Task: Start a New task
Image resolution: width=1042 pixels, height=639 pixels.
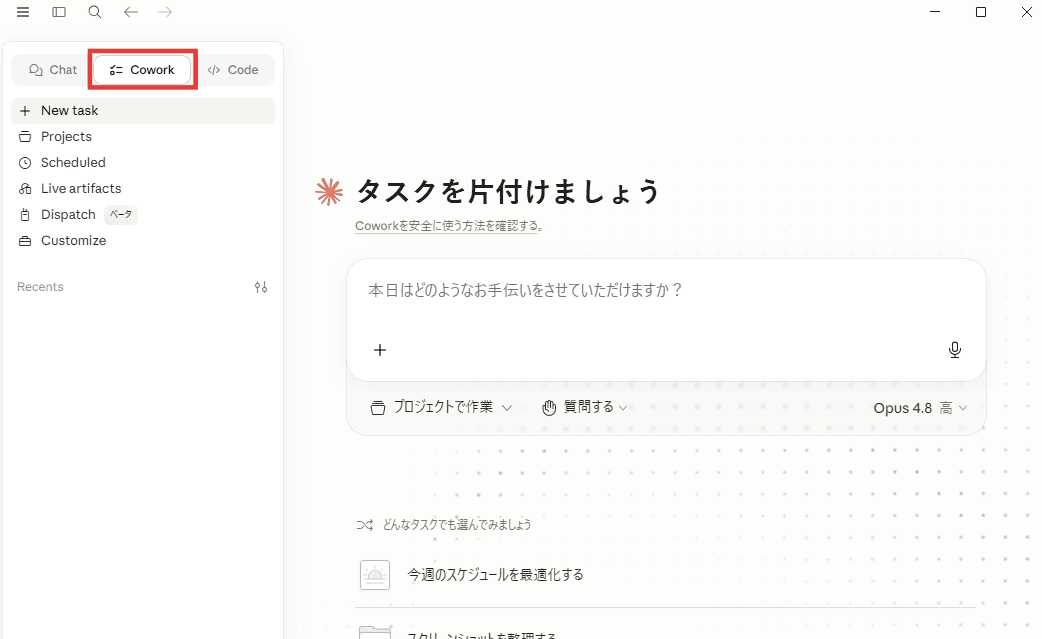Action: [x=143, y=111]
